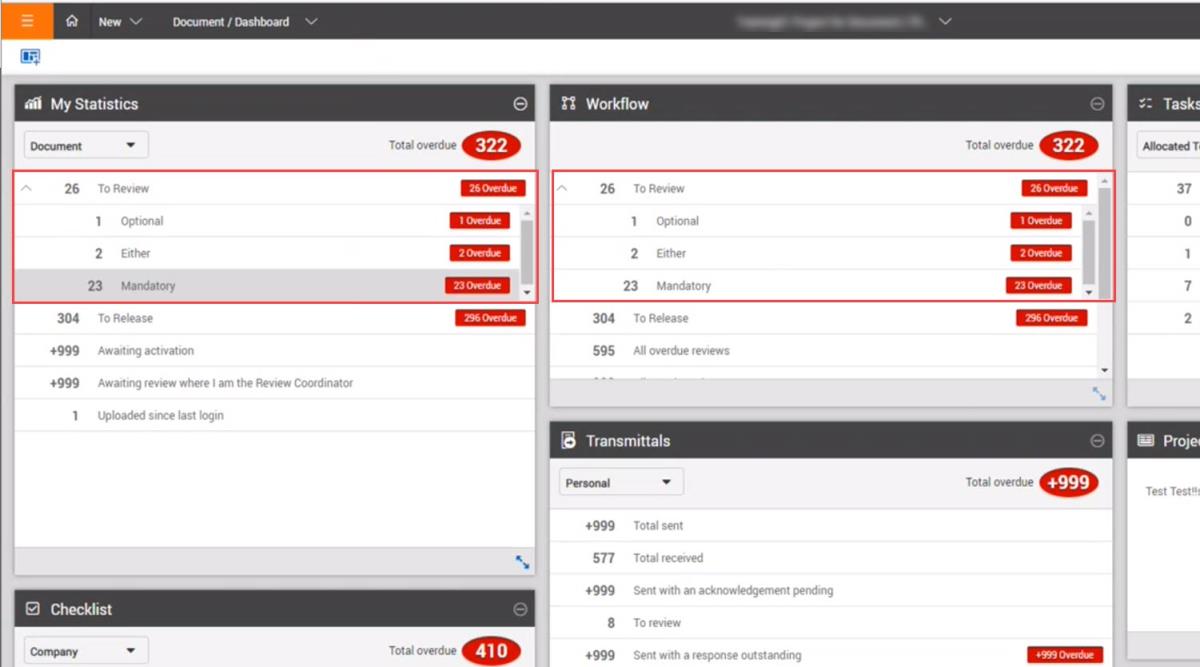Collapse the Checklist panel
Viewport: 1200px width, 667px height.
pos(520,609)
